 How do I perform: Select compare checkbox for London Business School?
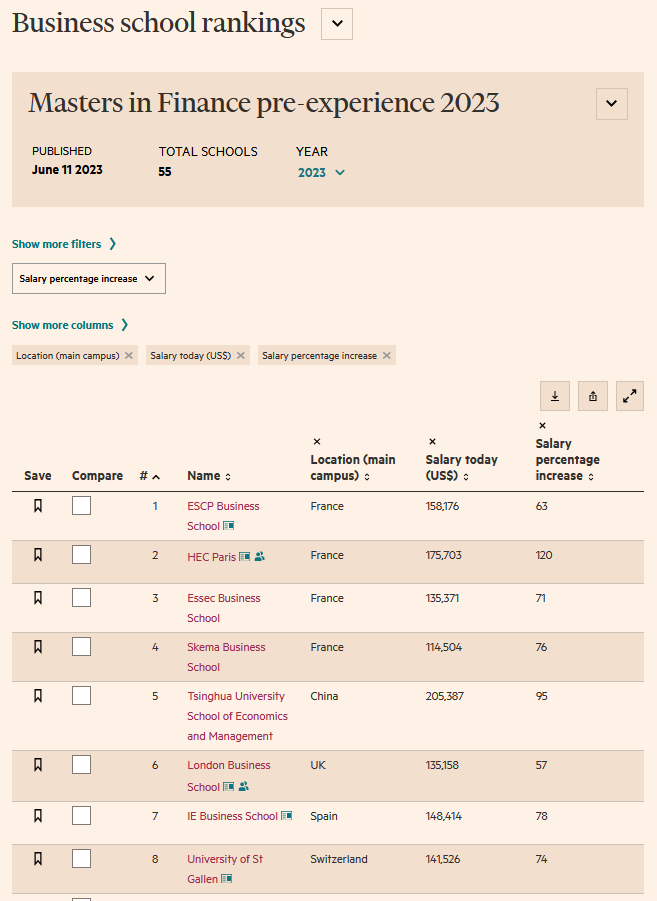pyautogui.click(x=81, y=765)
